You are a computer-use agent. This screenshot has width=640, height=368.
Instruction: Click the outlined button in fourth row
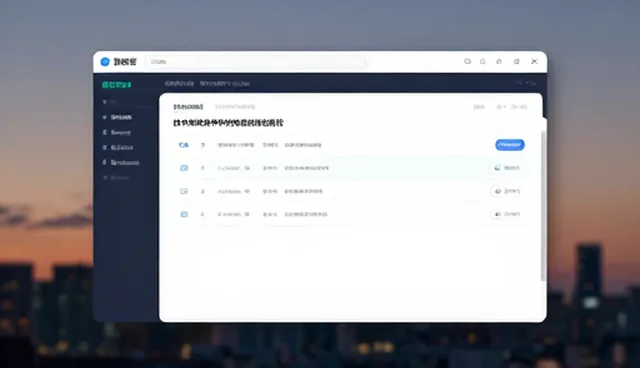coord(507,214)
